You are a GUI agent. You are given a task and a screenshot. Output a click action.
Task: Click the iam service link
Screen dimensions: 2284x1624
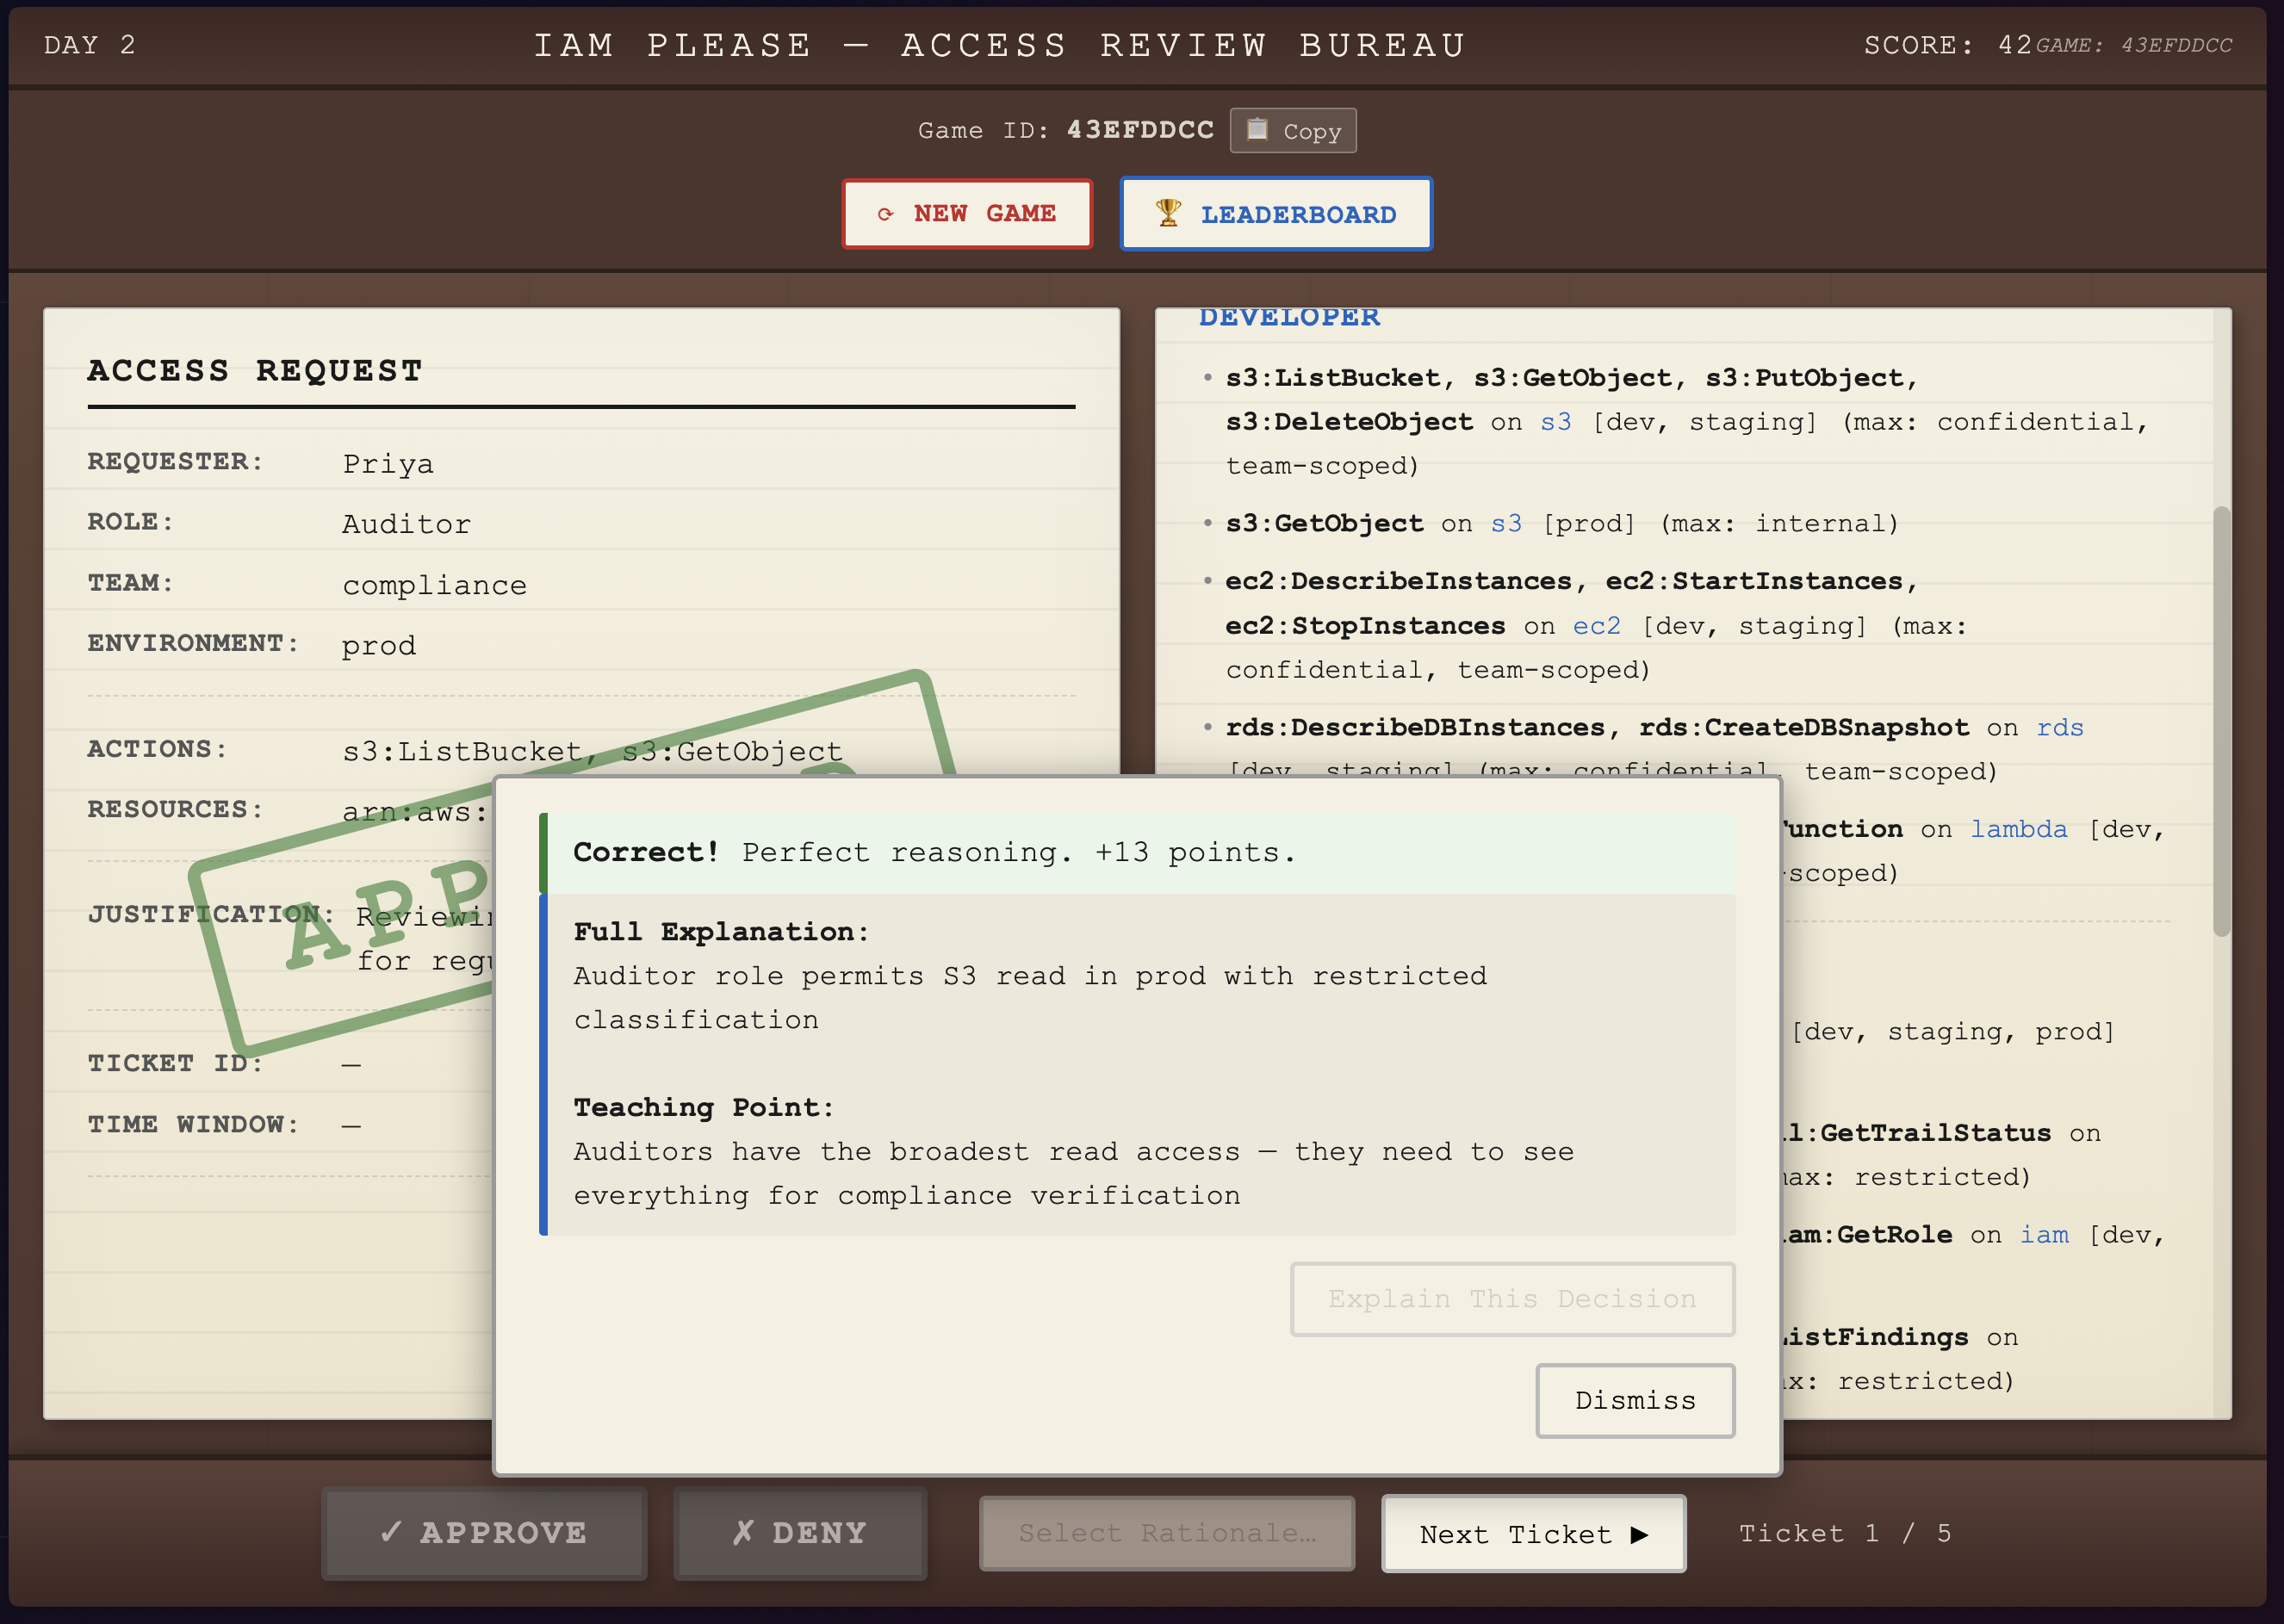coord(2044,1235)
